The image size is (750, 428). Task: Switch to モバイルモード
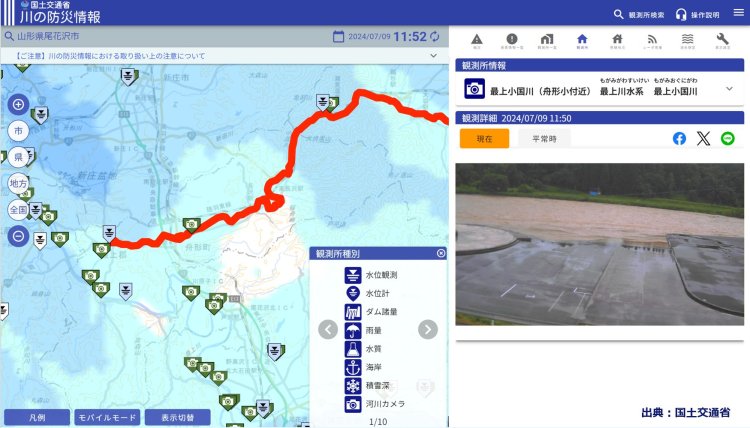[x=107, y=417]
